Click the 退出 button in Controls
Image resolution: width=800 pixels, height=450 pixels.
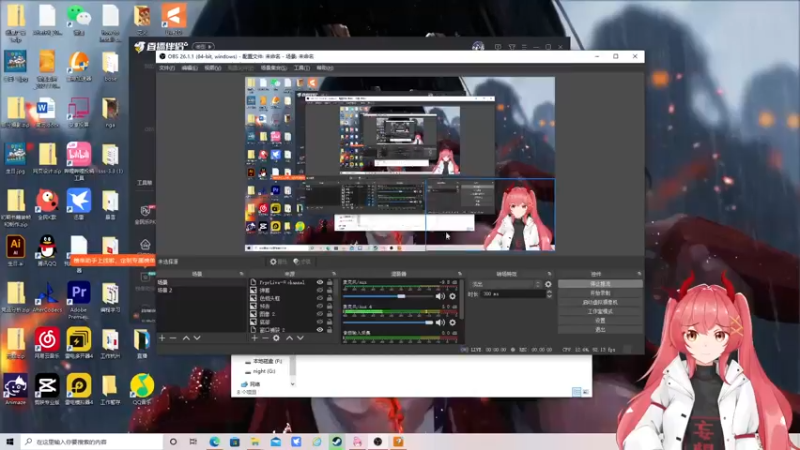[600, 330]
